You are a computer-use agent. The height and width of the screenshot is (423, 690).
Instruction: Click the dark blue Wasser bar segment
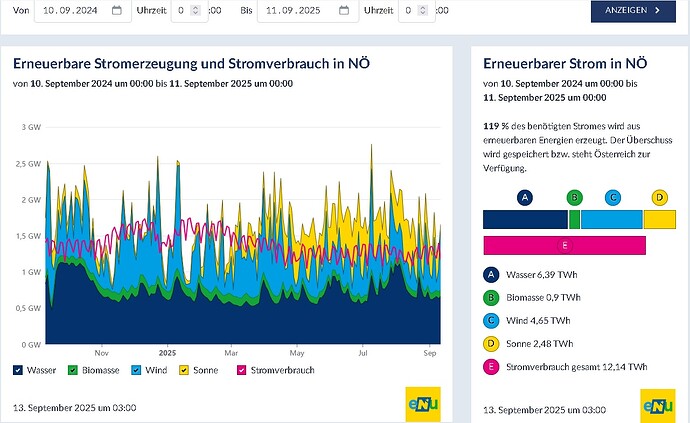click(525, 220)
